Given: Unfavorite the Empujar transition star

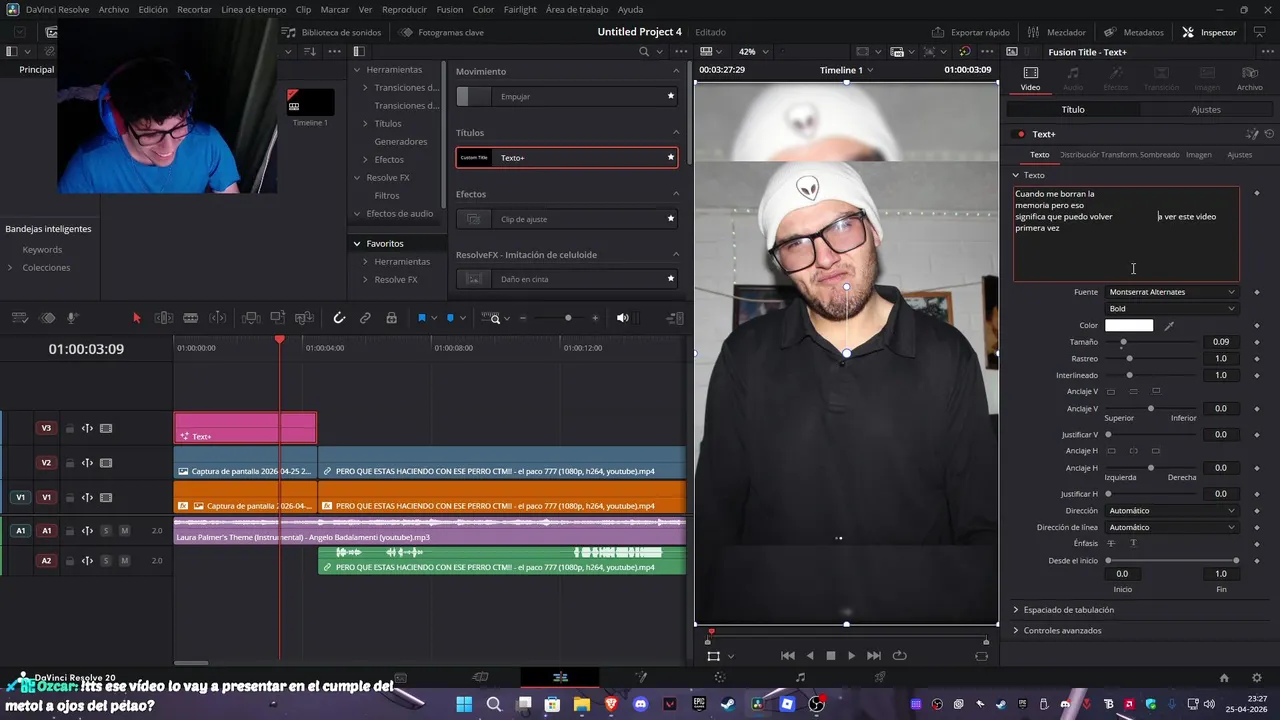Looking at the screenshot, I should point(671,96).
